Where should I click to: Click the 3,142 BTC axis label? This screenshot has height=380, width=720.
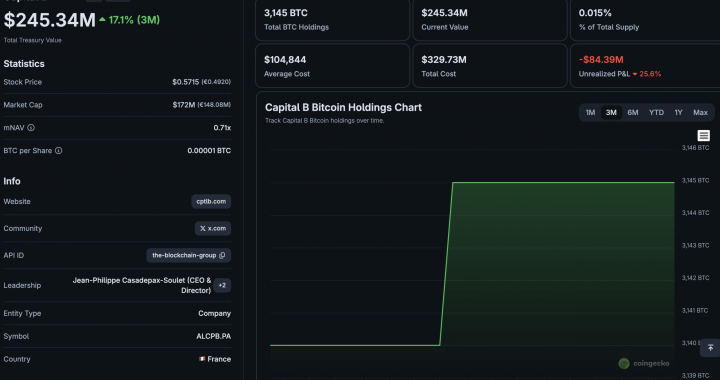coord(695,278)
